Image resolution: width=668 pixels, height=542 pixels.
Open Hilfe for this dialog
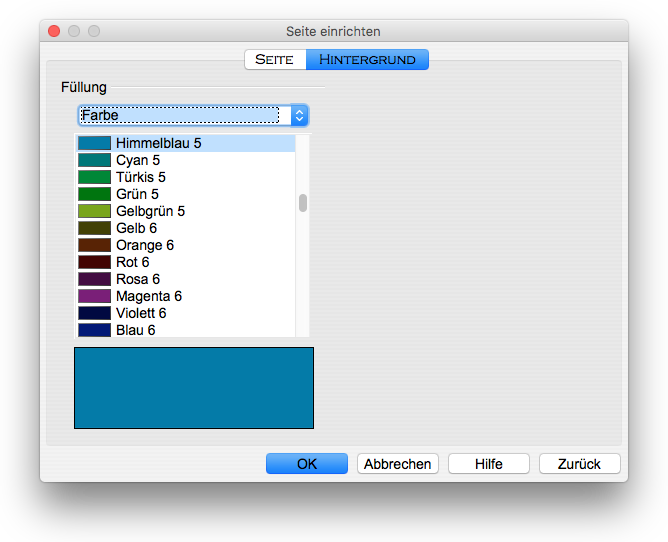tap(489, 464)
